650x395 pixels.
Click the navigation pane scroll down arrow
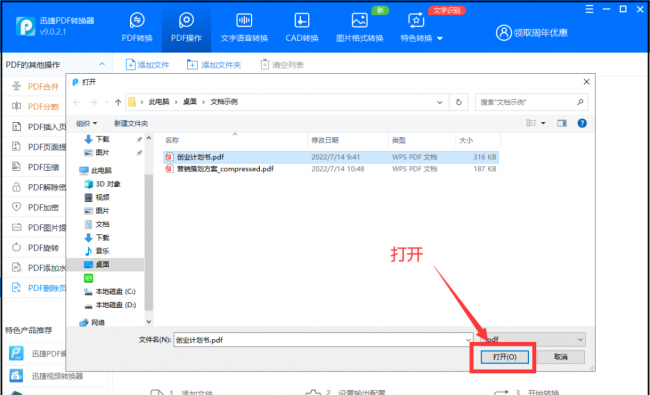(x=149, y=322)
